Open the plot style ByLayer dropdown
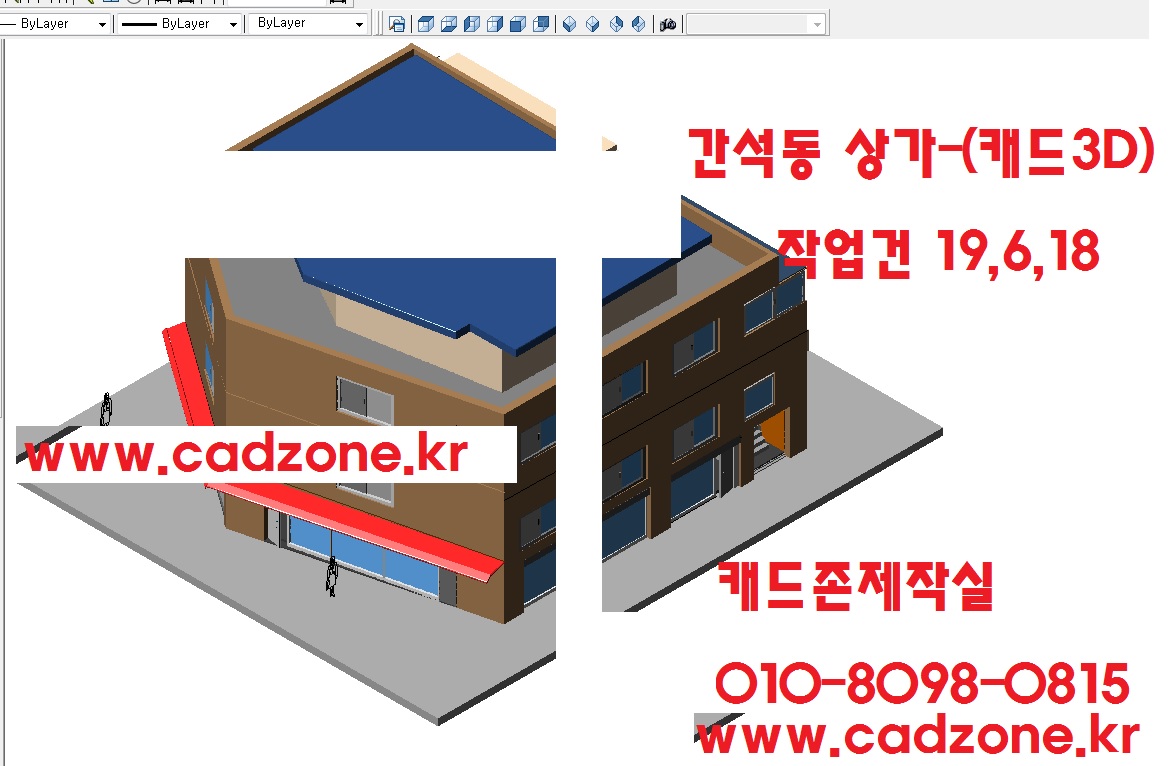 tap(308, 24)
